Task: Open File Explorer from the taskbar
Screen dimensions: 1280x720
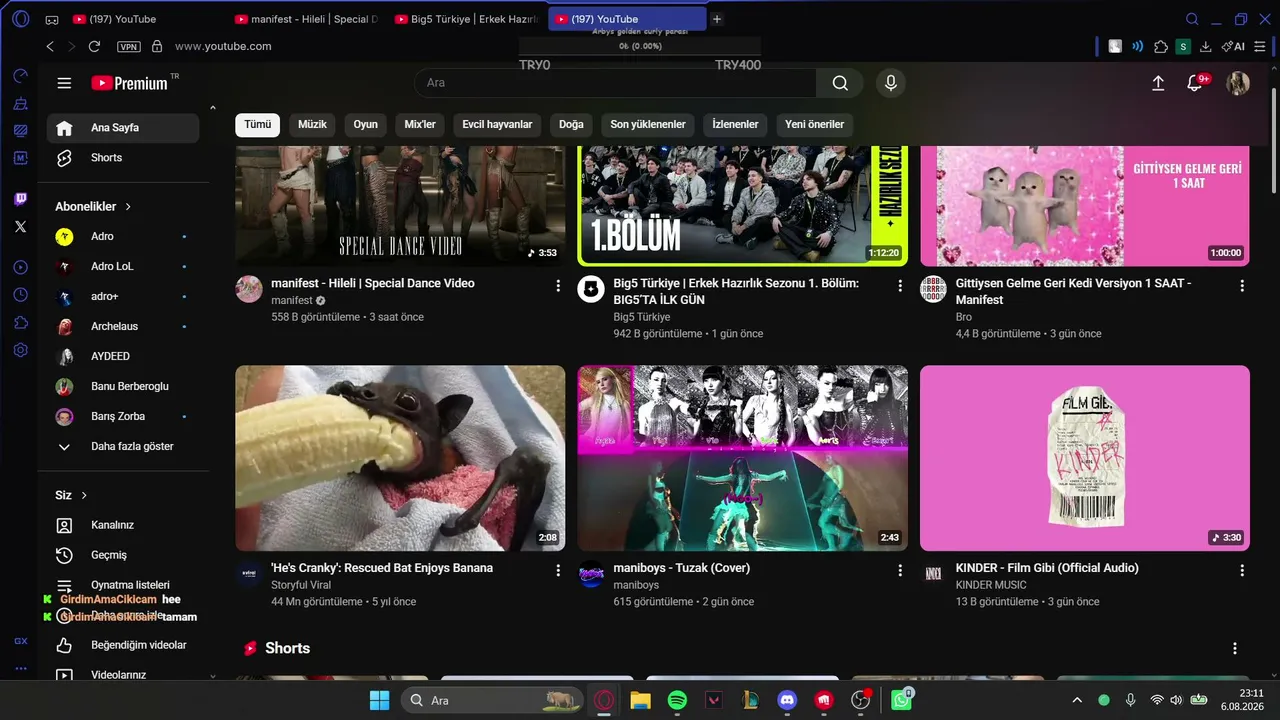Action: 640,700
